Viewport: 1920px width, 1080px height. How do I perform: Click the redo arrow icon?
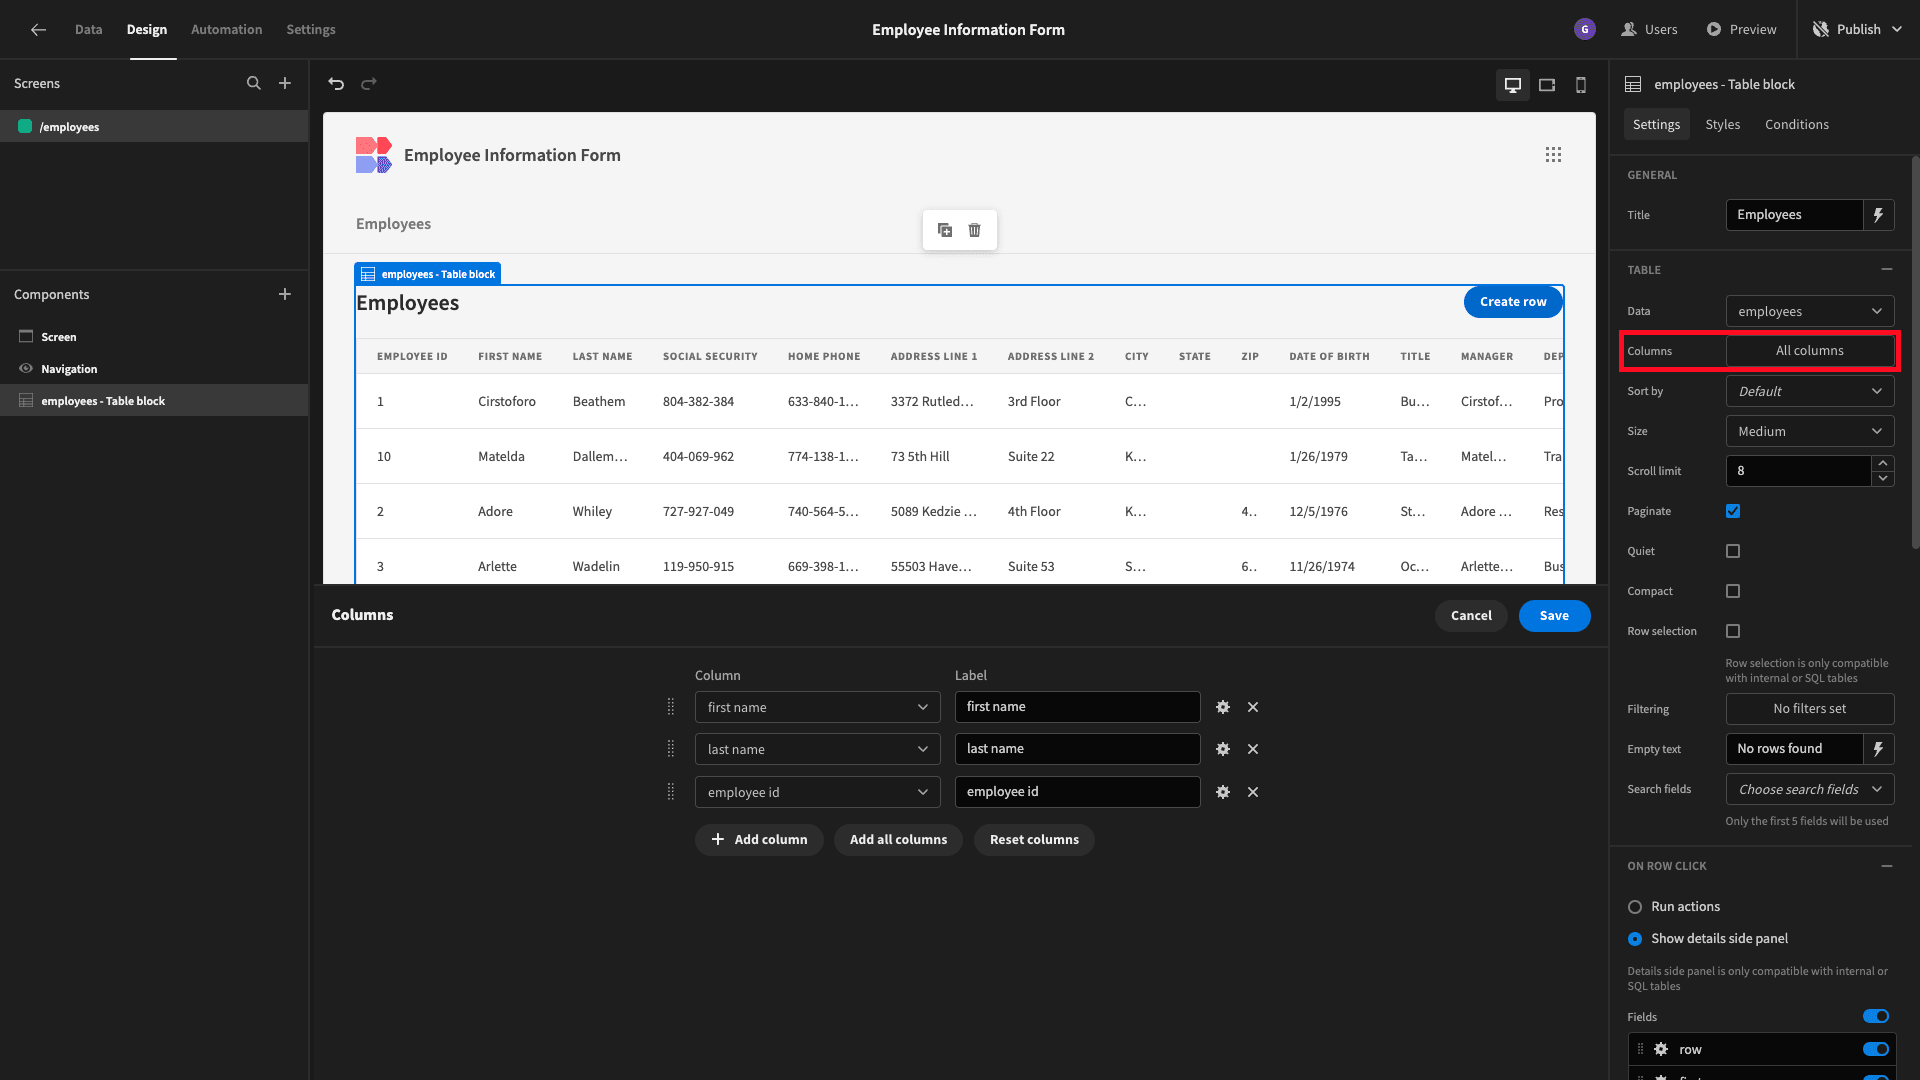(x=369, y=83)
